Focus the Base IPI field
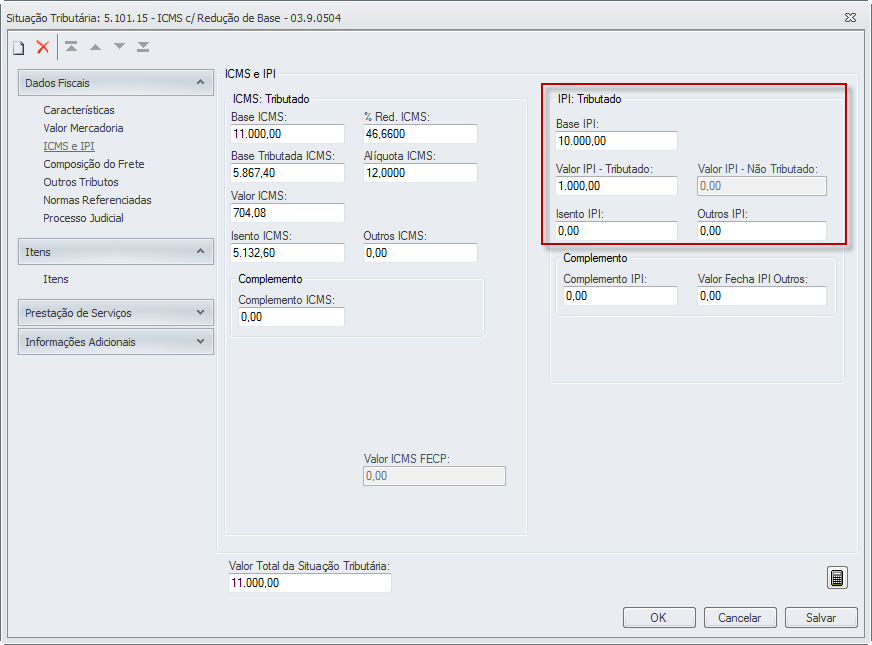Viewport: 872px width, 645px height. (616, 141)
